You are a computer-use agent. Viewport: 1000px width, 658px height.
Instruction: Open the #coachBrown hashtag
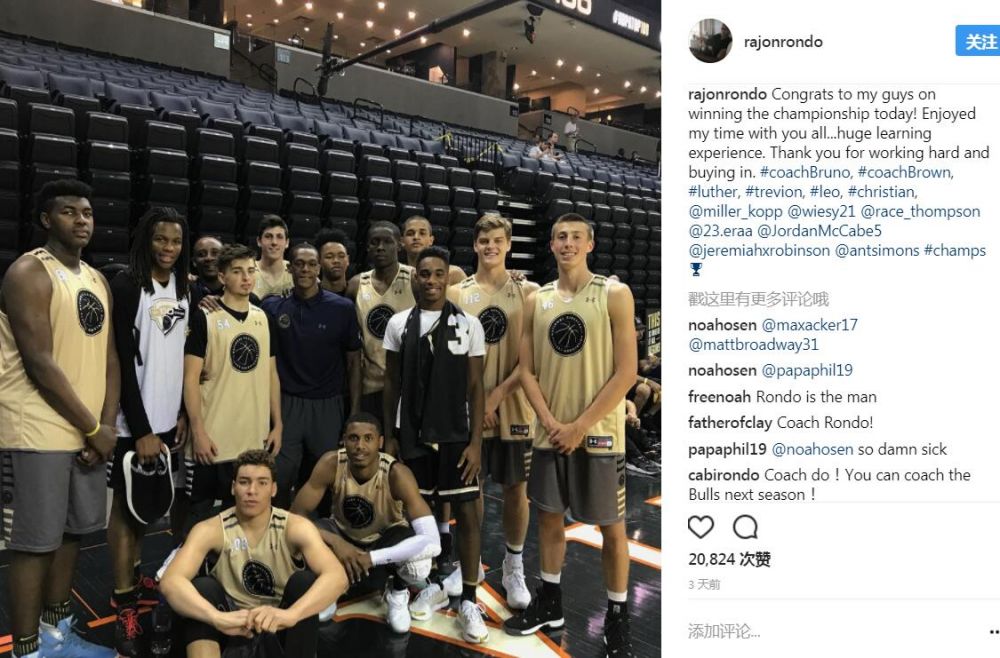tap(906, 172)
